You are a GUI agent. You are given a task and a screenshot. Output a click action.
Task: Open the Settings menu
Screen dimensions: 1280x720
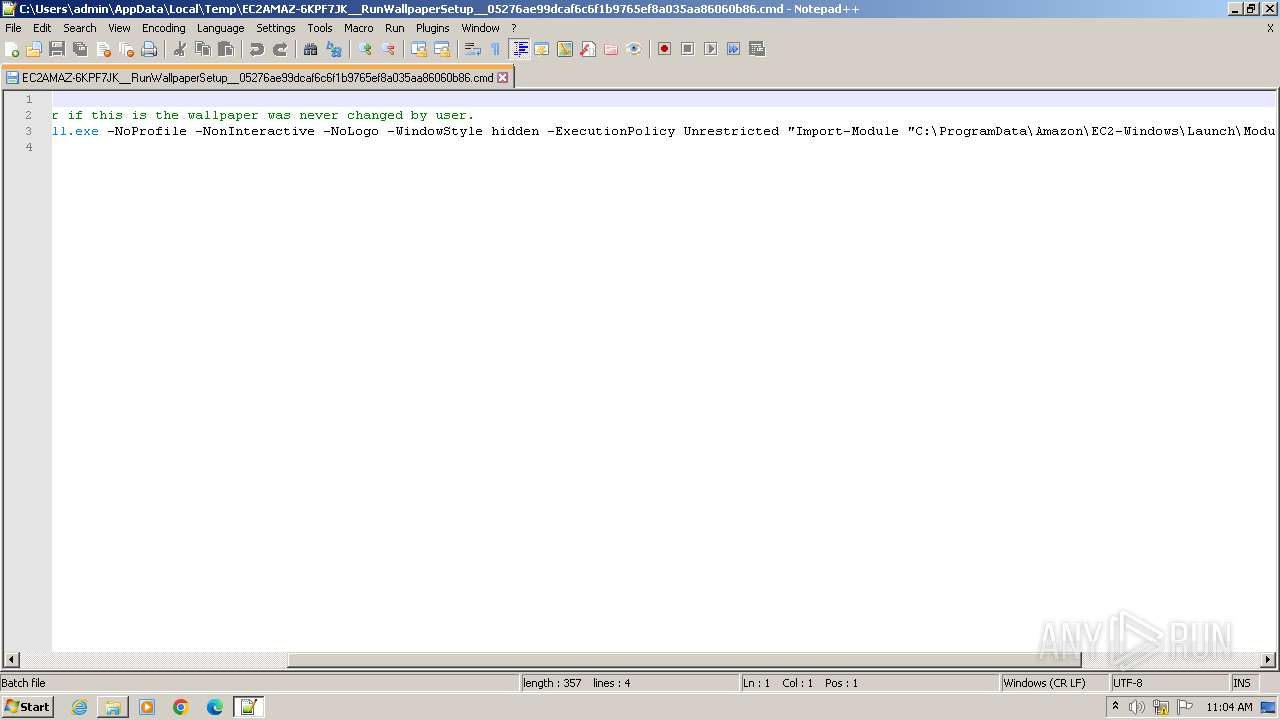click(x=276, y=28)
